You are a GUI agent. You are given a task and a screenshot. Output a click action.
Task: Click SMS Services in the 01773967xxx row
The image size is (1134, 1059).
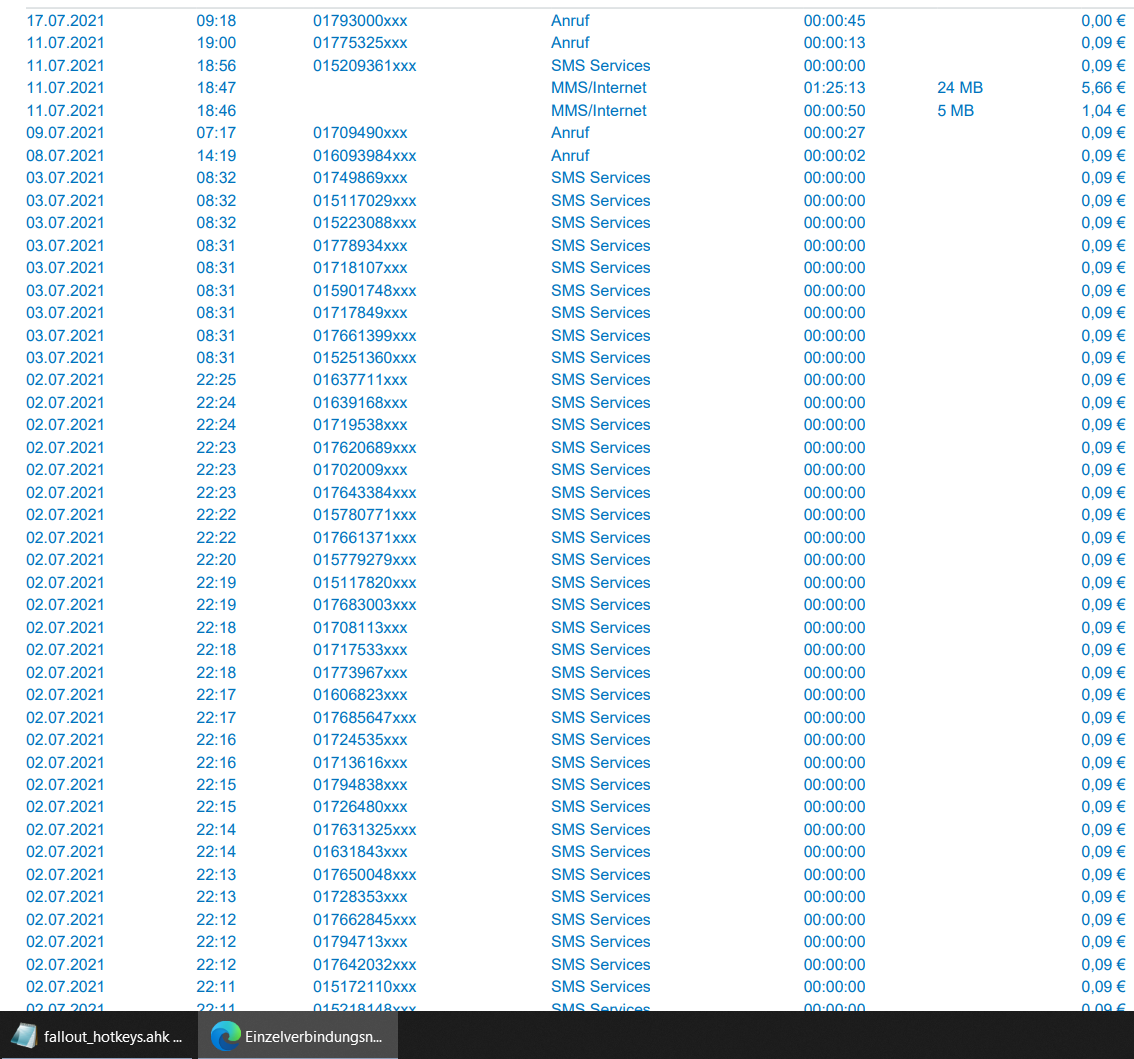tap(600, 672)
